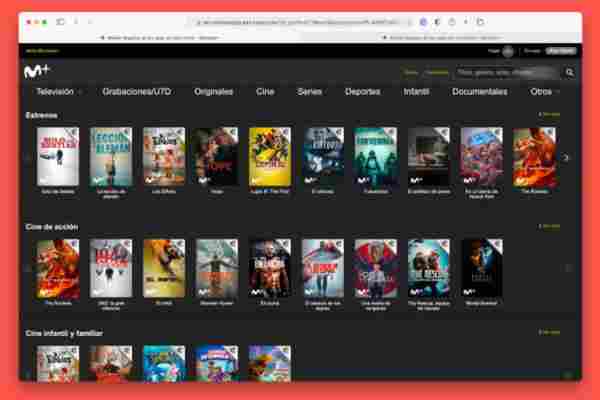
Task: Click the Cine de acción carousel left arrow
Action: 28,269
